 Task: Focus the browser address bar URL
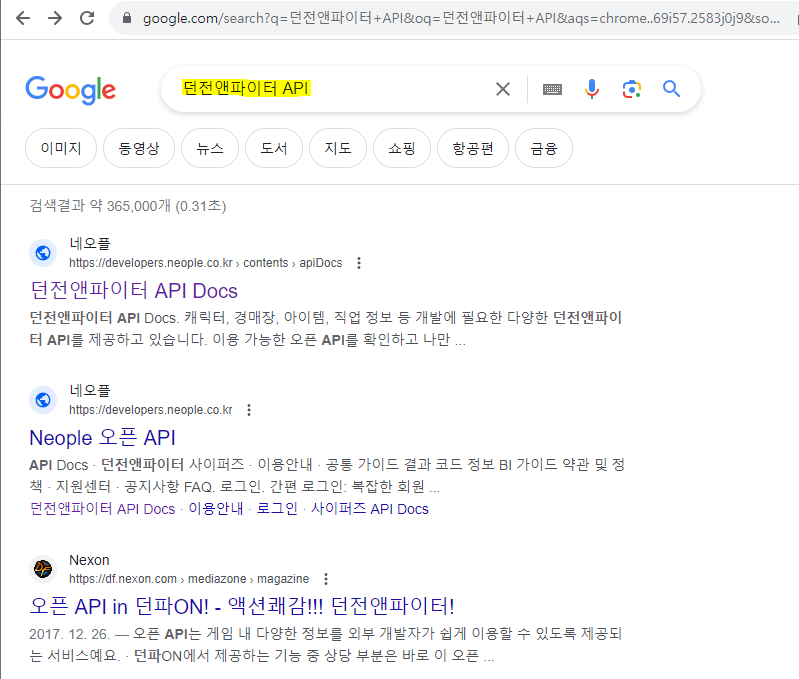point(461,18)
